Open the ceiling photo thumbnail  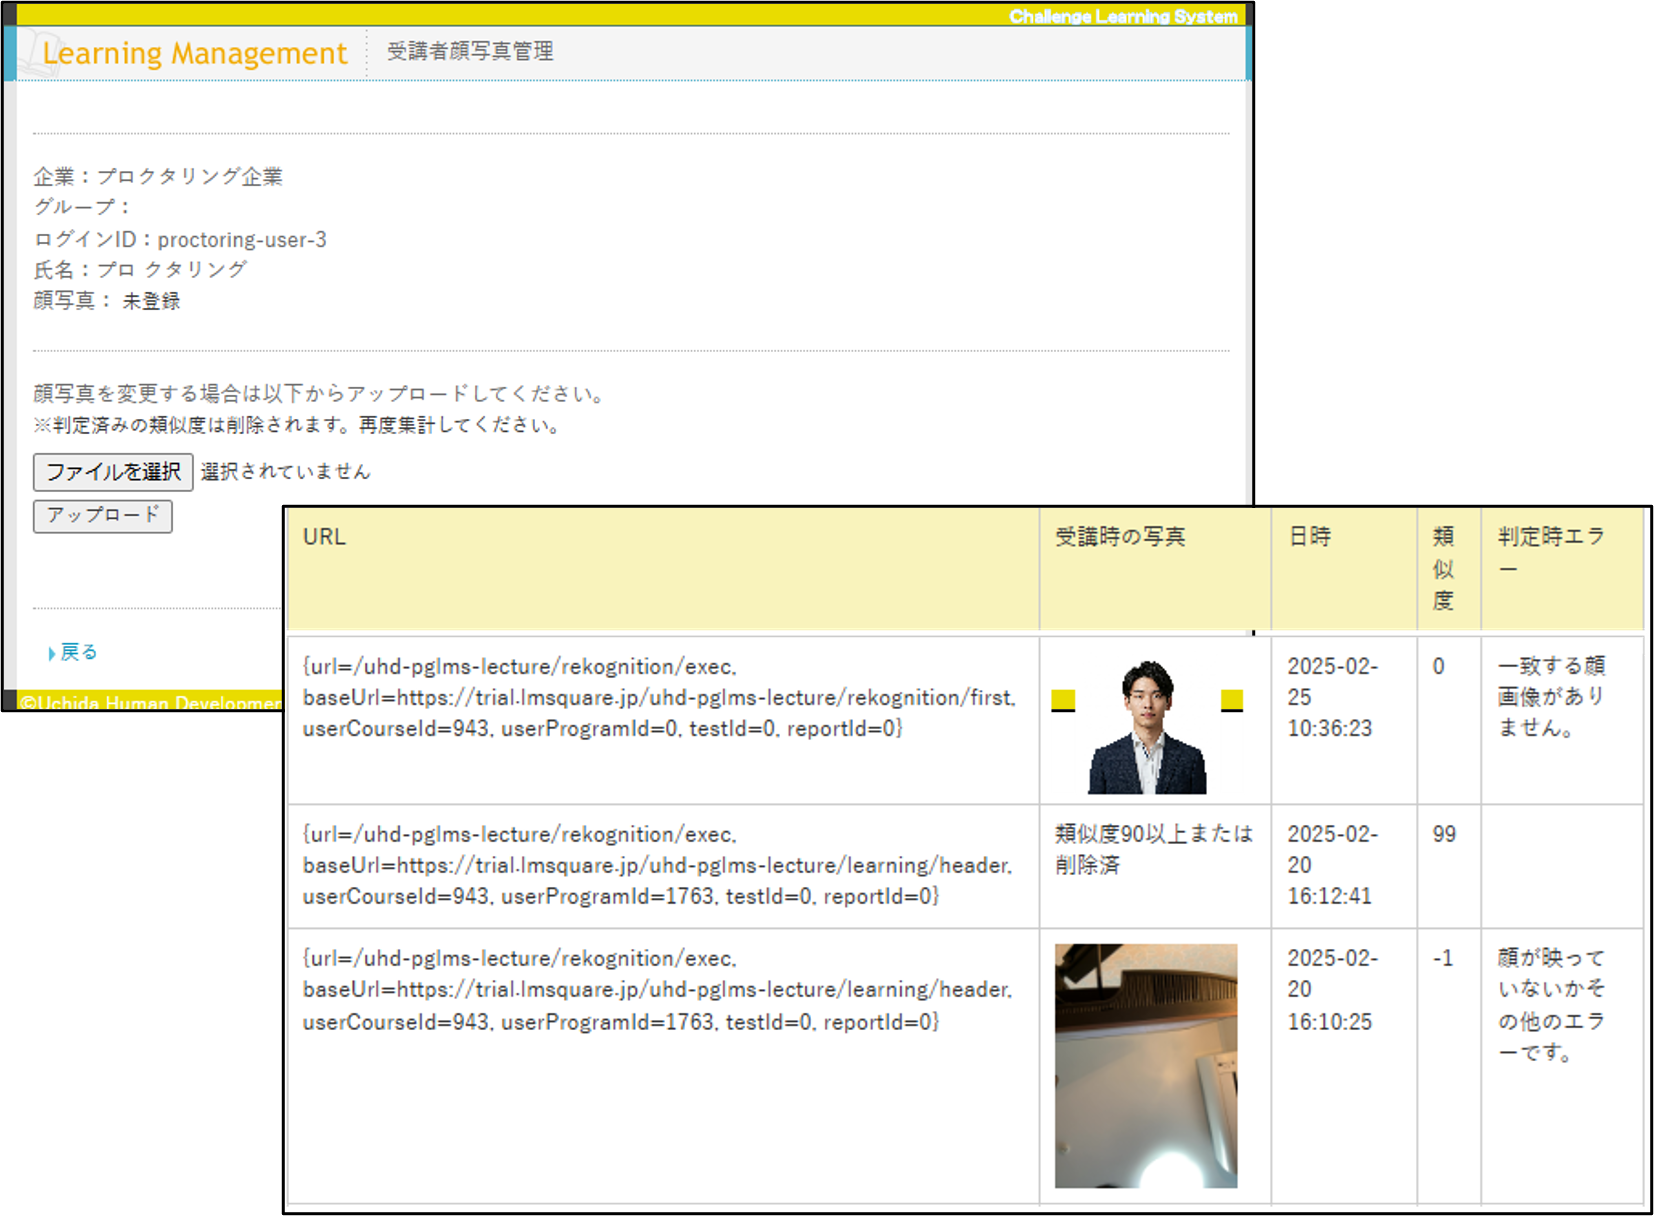[x=1146, y=1065]
